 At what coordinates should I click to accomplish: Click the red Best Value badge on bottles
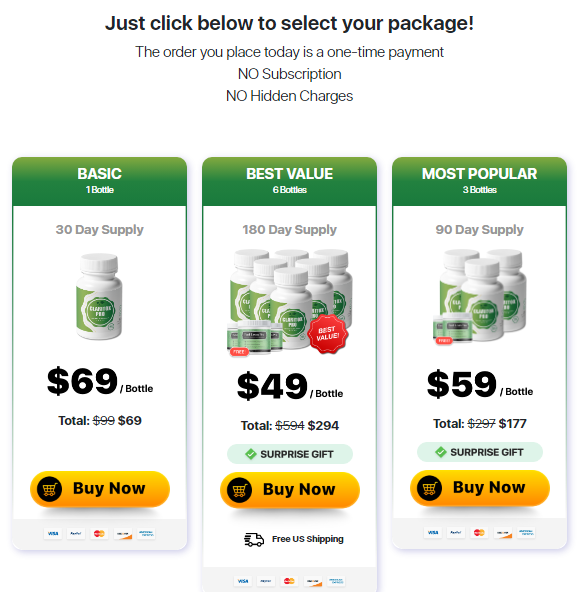327,334
